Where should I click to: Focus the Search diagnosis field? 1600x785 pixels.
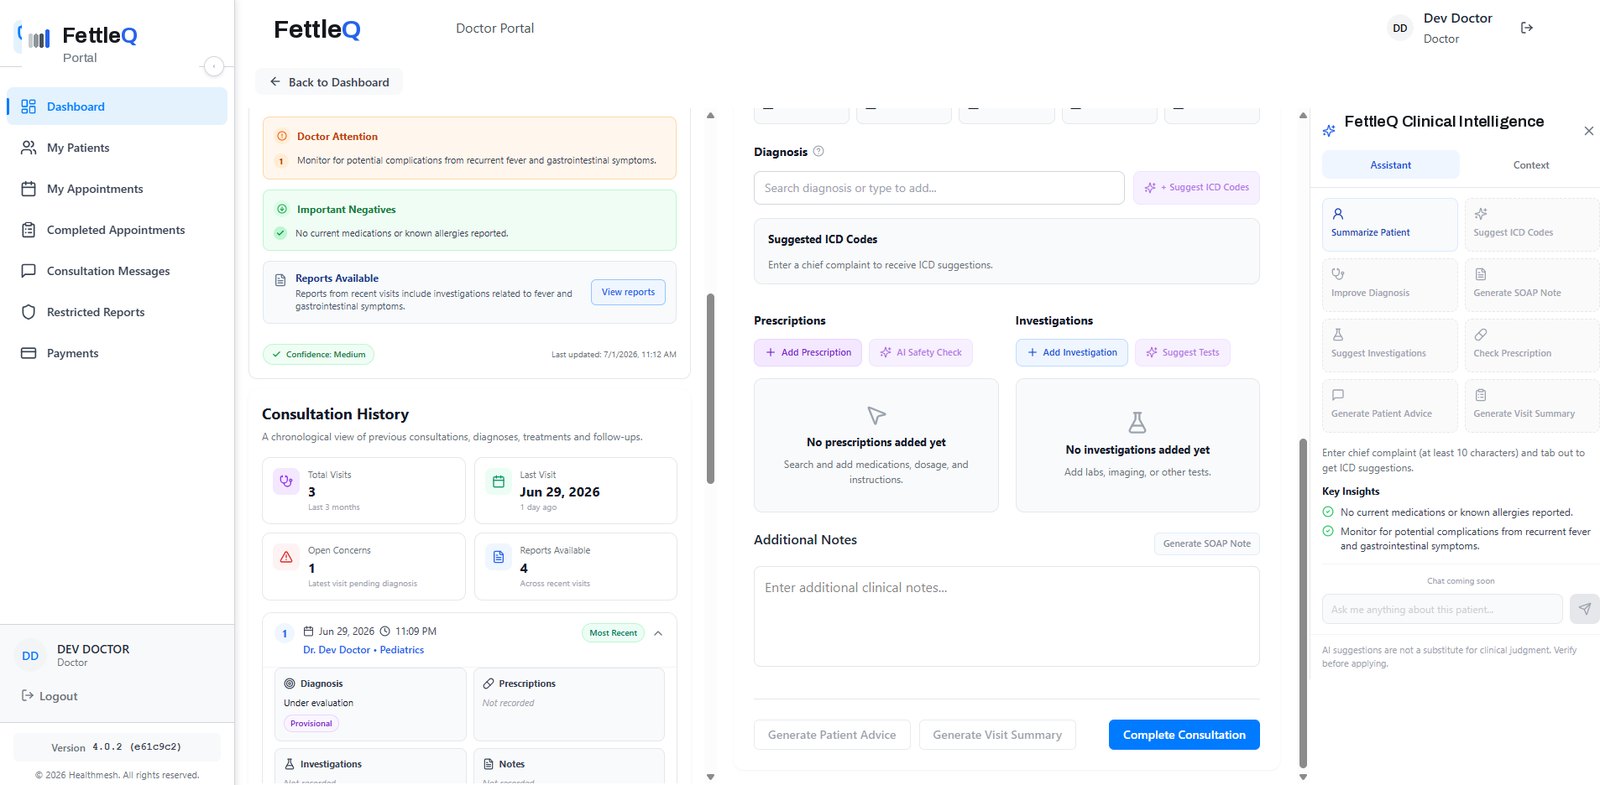(x=939, y=188)
